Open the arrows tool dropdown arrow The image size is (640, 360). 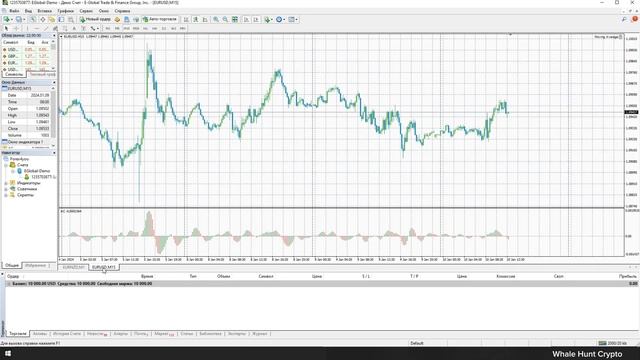click(98, 29)
